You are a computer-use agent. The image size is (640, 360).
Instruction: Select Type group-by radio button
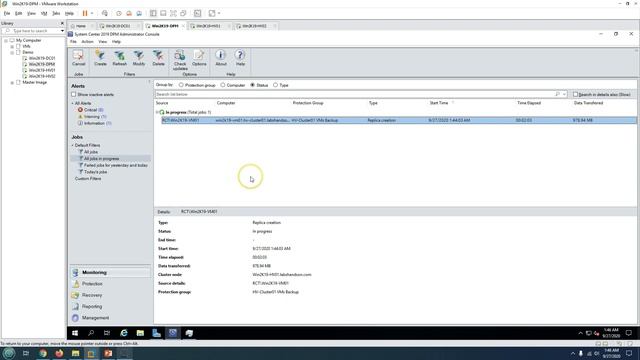click(x=276, y=85)
